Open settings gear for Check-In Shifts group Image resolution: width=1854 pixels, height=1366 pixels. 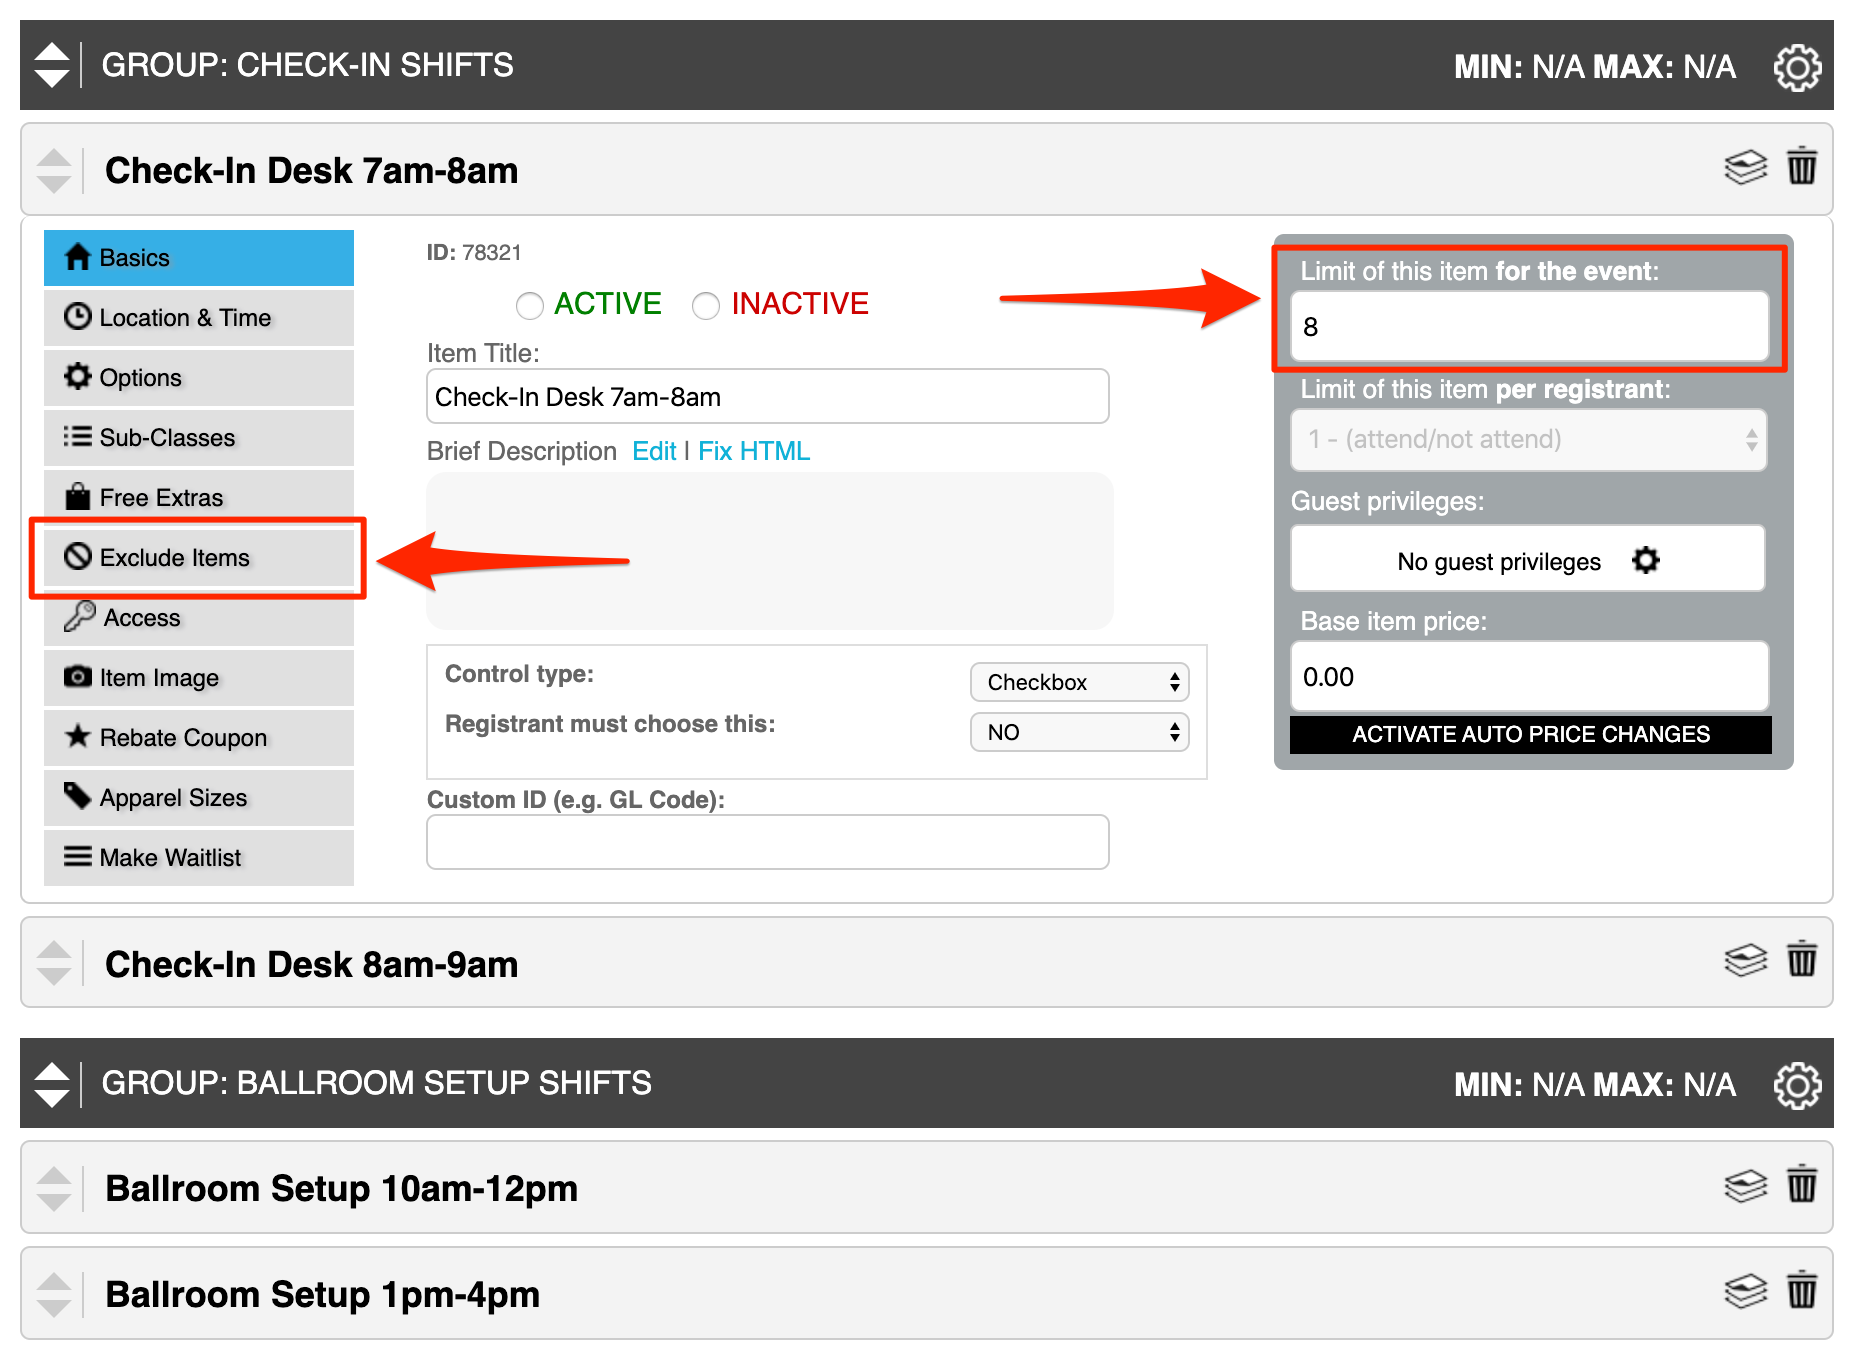[1797, 67]
